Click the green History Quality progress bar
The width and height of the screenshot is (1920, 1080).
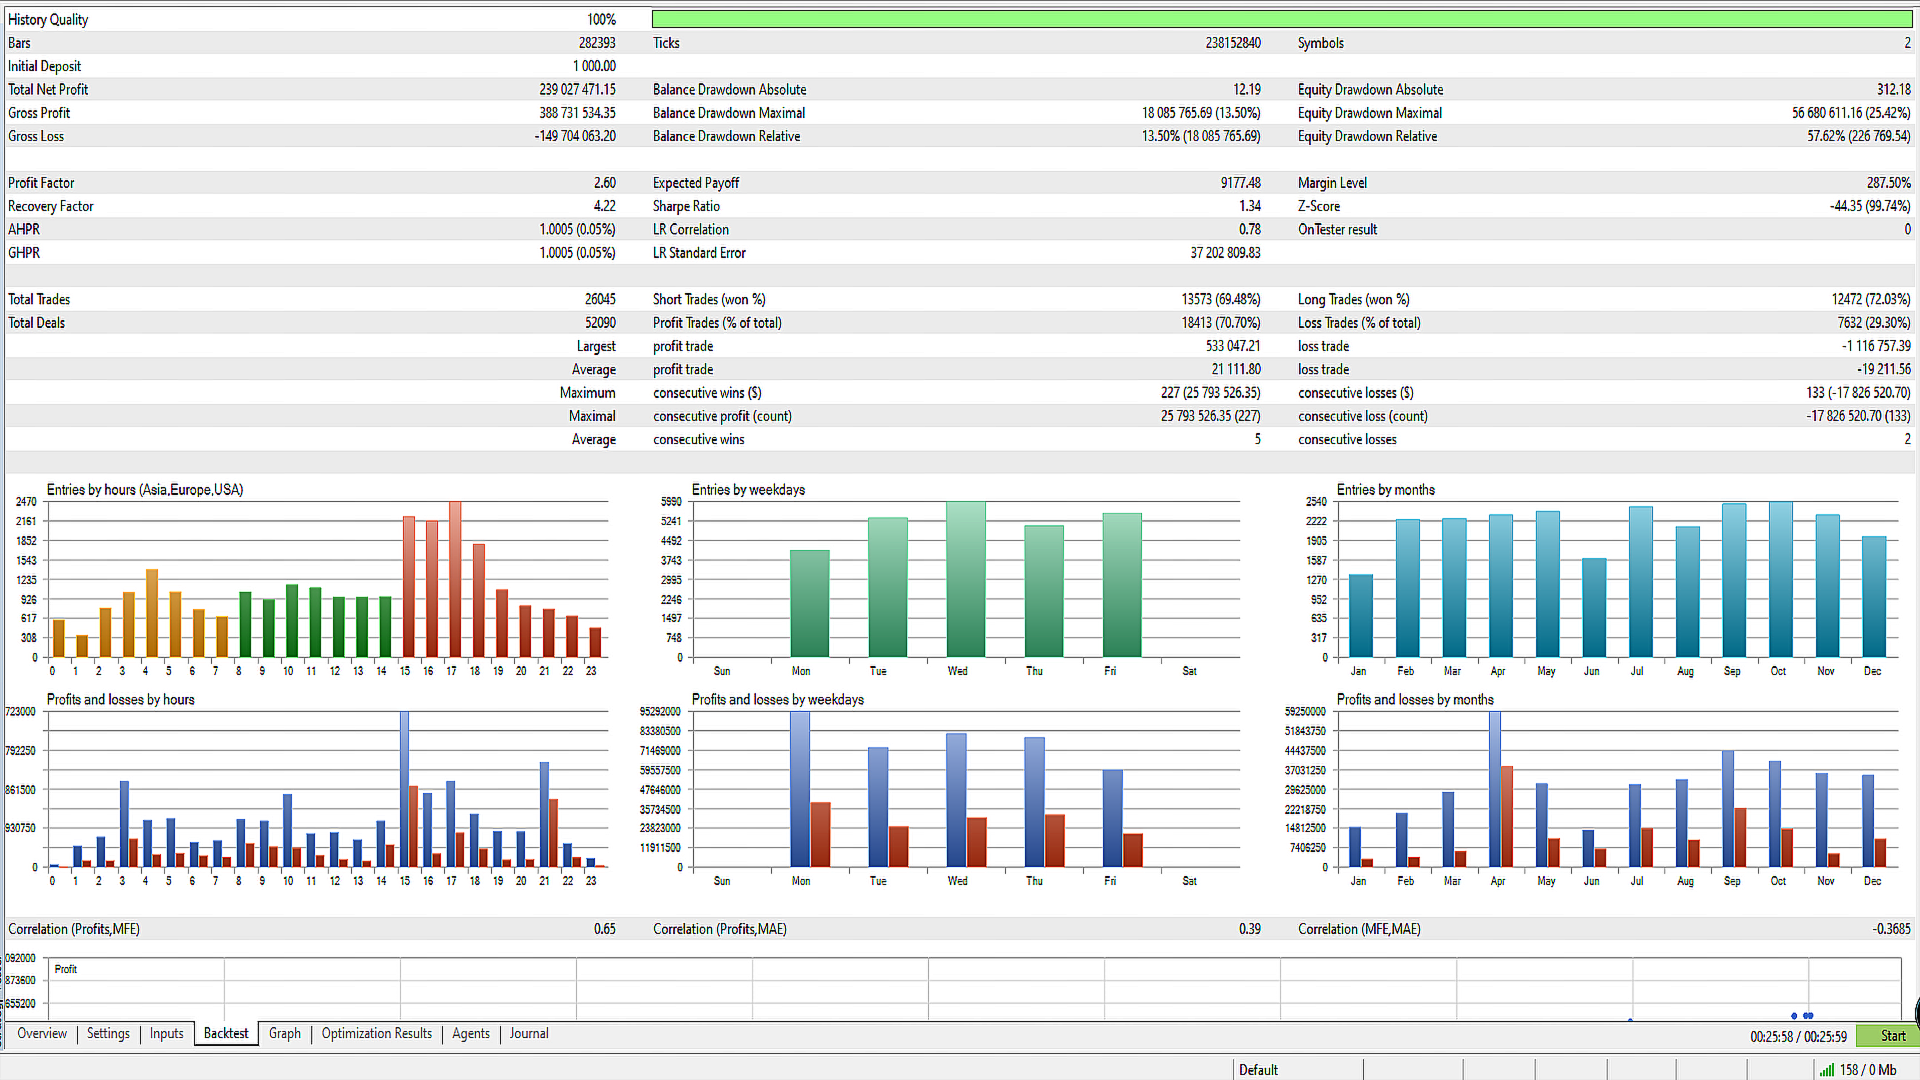(x=1281, y=19)
